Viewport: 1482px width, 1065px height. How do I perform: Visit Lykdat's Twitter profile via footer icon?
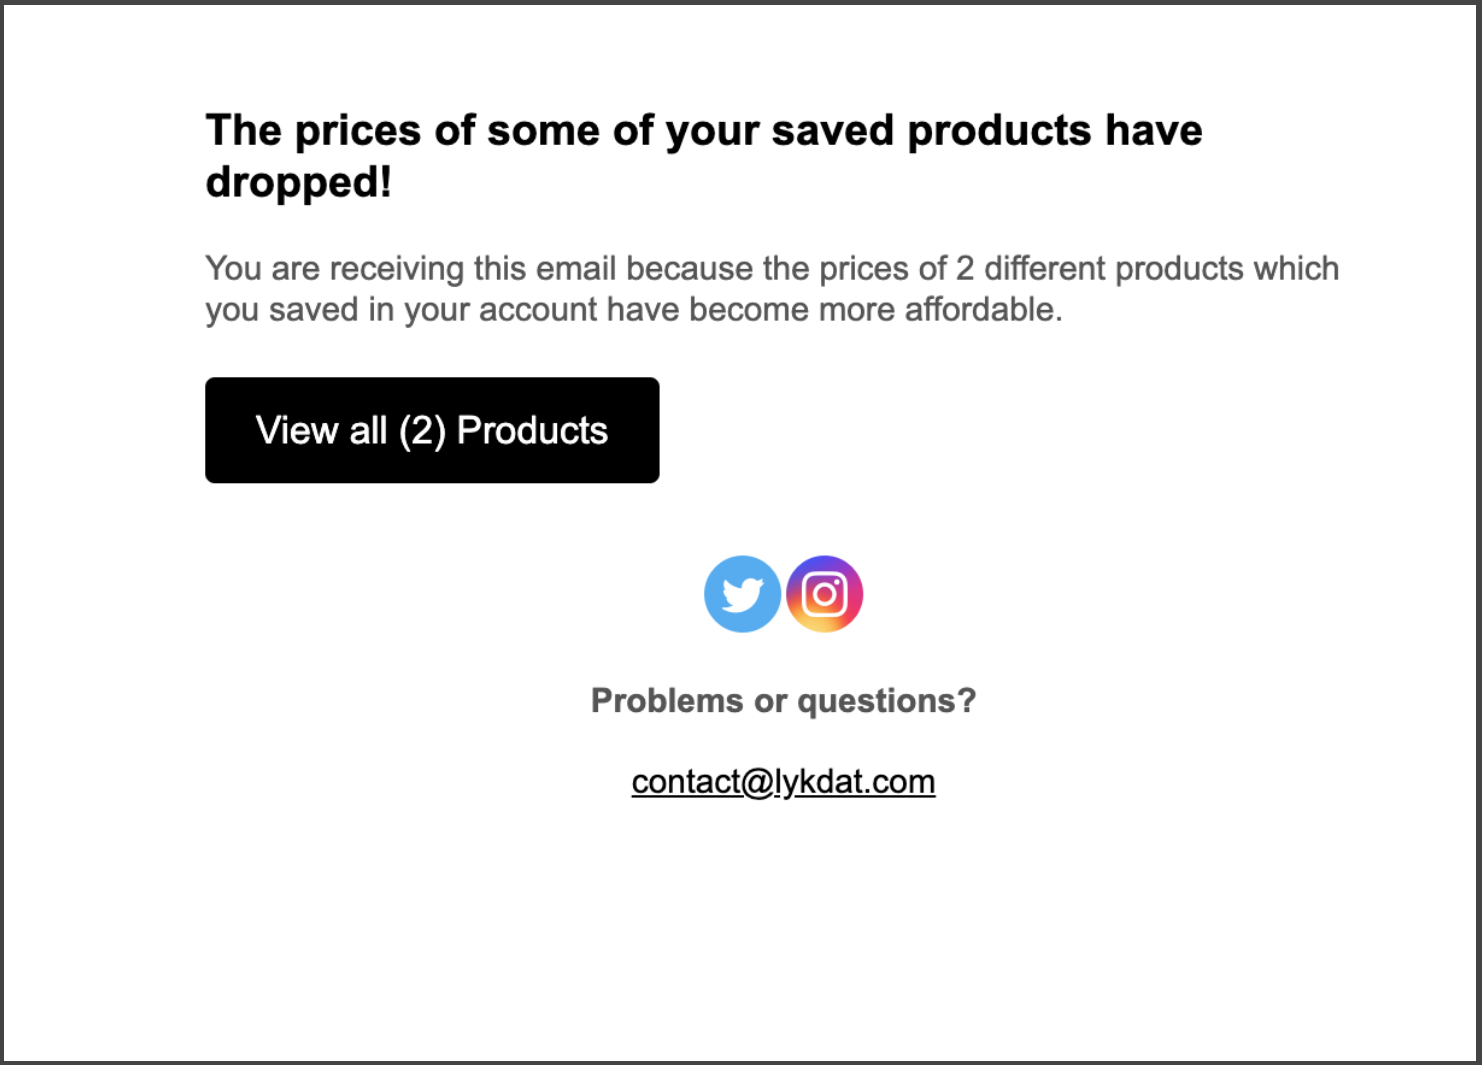tap(742, 594)
